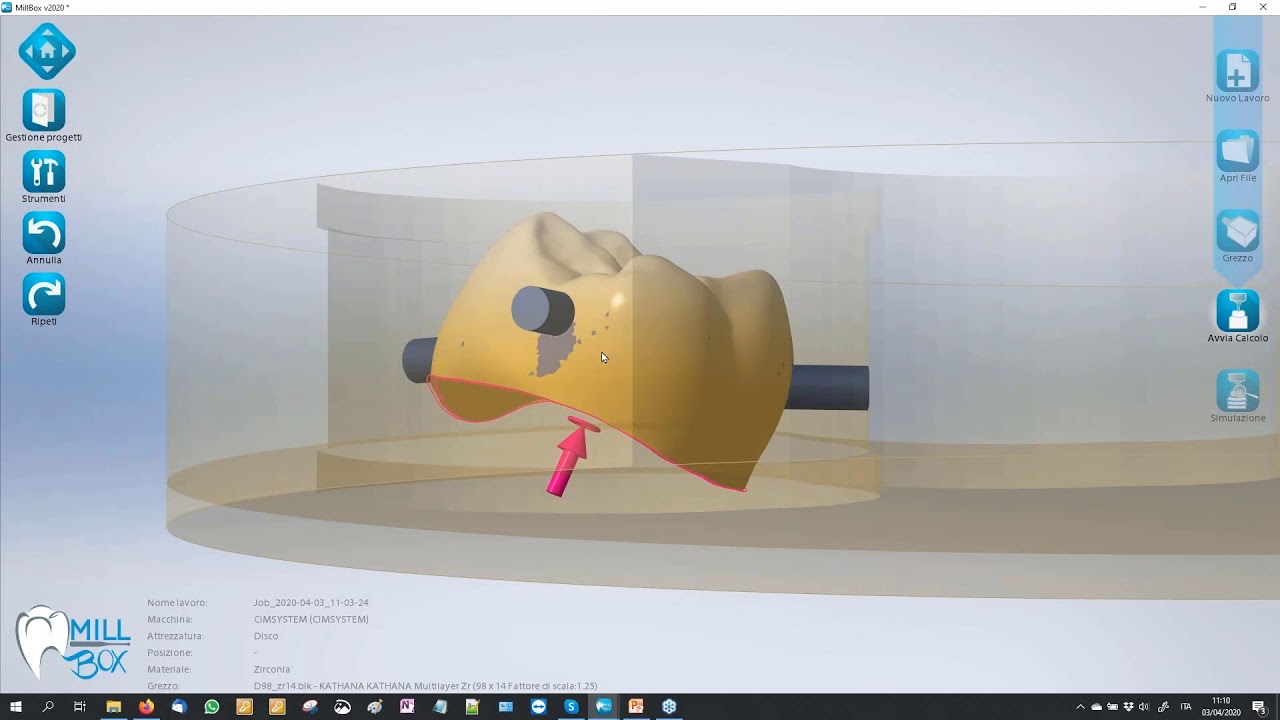Open Thunderbird from the taskbar

click(x=179, y=707)
